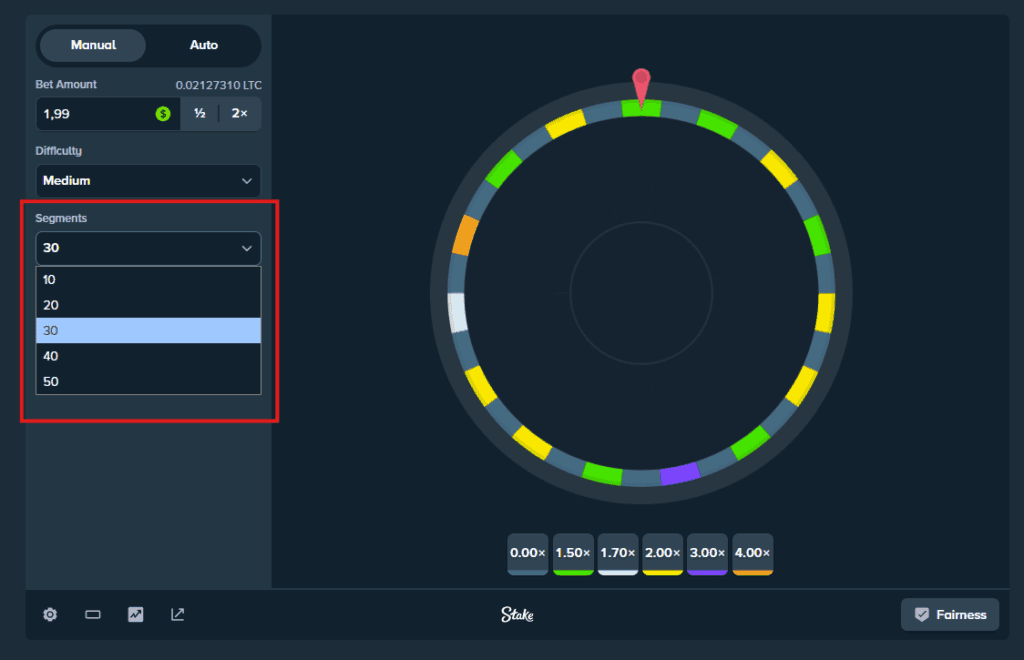
Task: Click inside the Bet Amount field
Action: click(x=90, y=114)
